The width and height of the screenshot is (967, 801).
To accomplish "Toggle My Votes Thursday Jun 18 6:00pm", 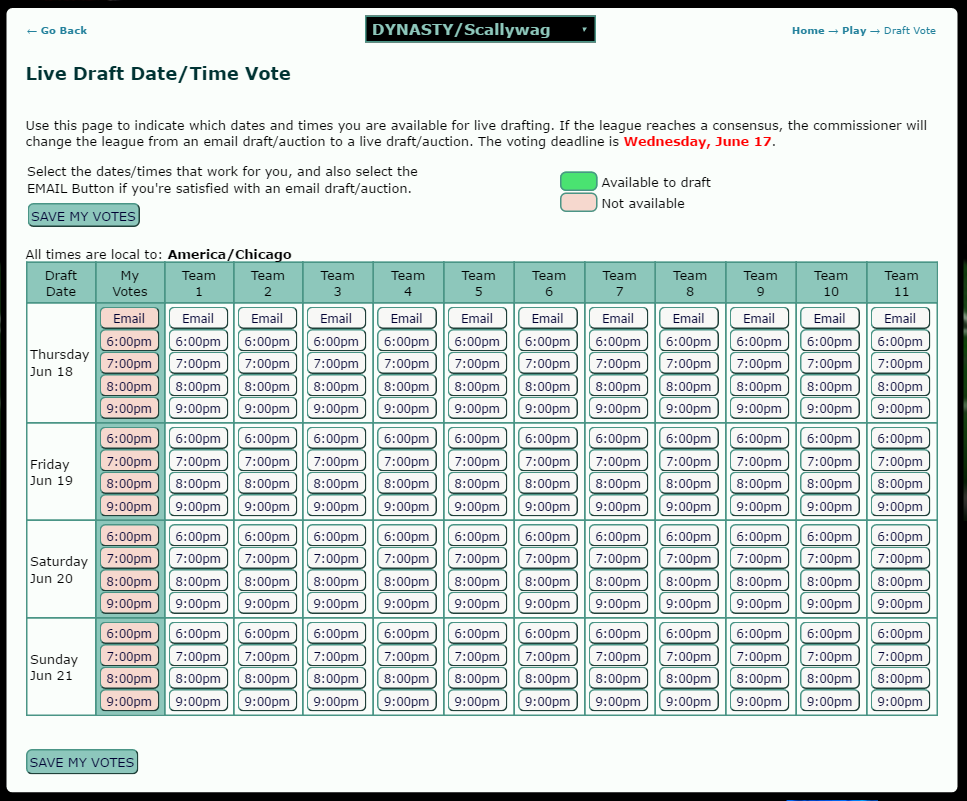I will coord(129,341).
